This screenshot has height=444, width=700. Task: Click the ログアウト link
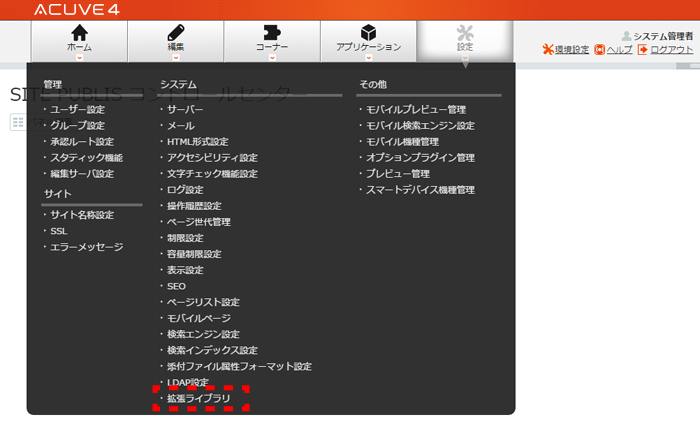coord(672,50)
